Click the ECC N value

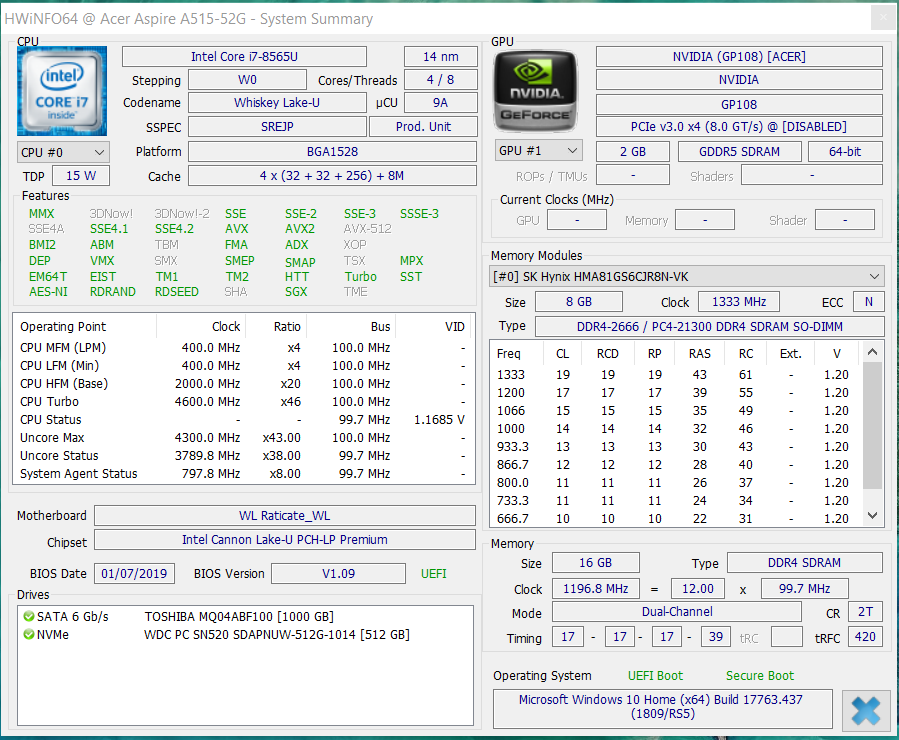click(869, 302)
